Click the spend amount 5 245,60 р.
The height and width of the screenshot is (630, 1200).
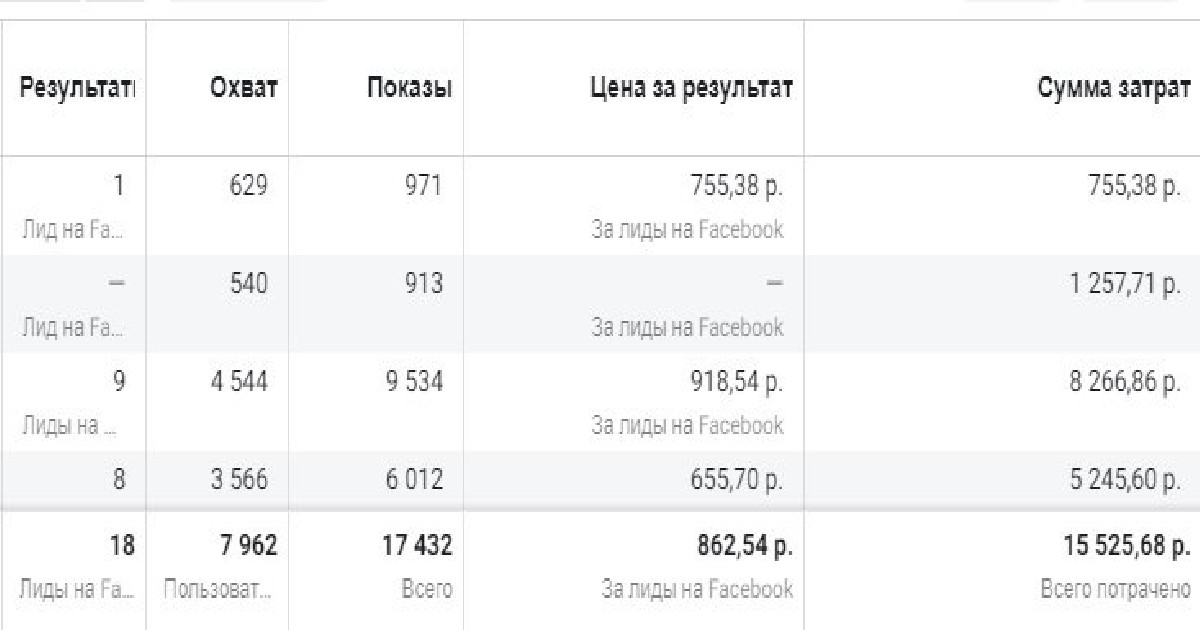pos(1125,479)
